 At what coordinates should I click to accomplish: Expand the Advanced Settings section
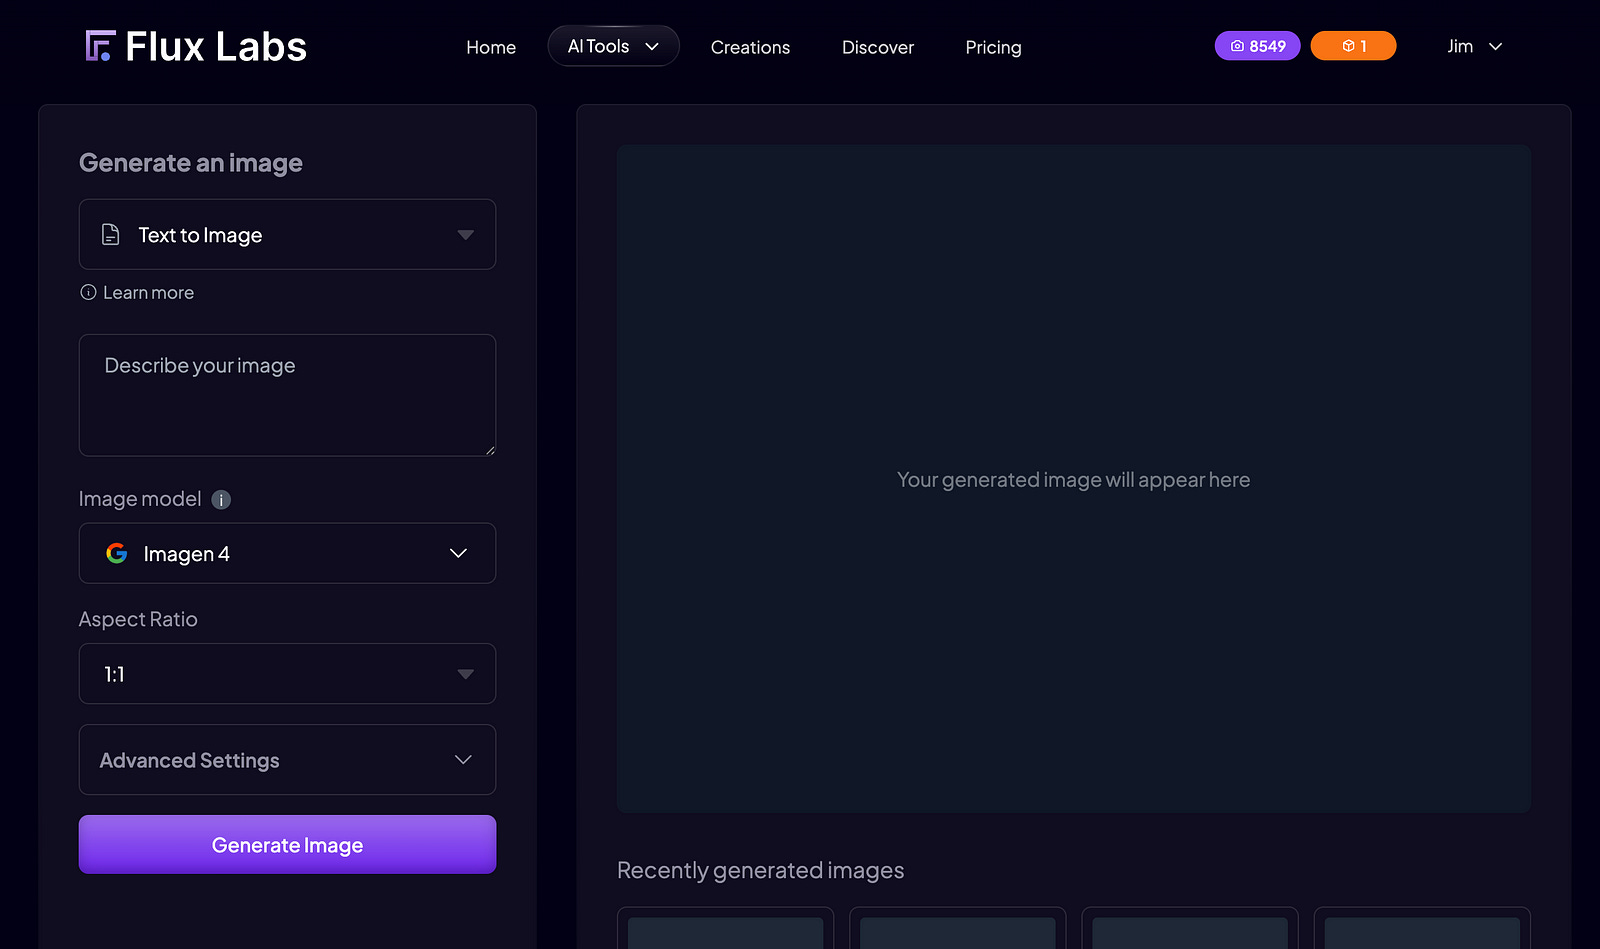coord(287,759)
